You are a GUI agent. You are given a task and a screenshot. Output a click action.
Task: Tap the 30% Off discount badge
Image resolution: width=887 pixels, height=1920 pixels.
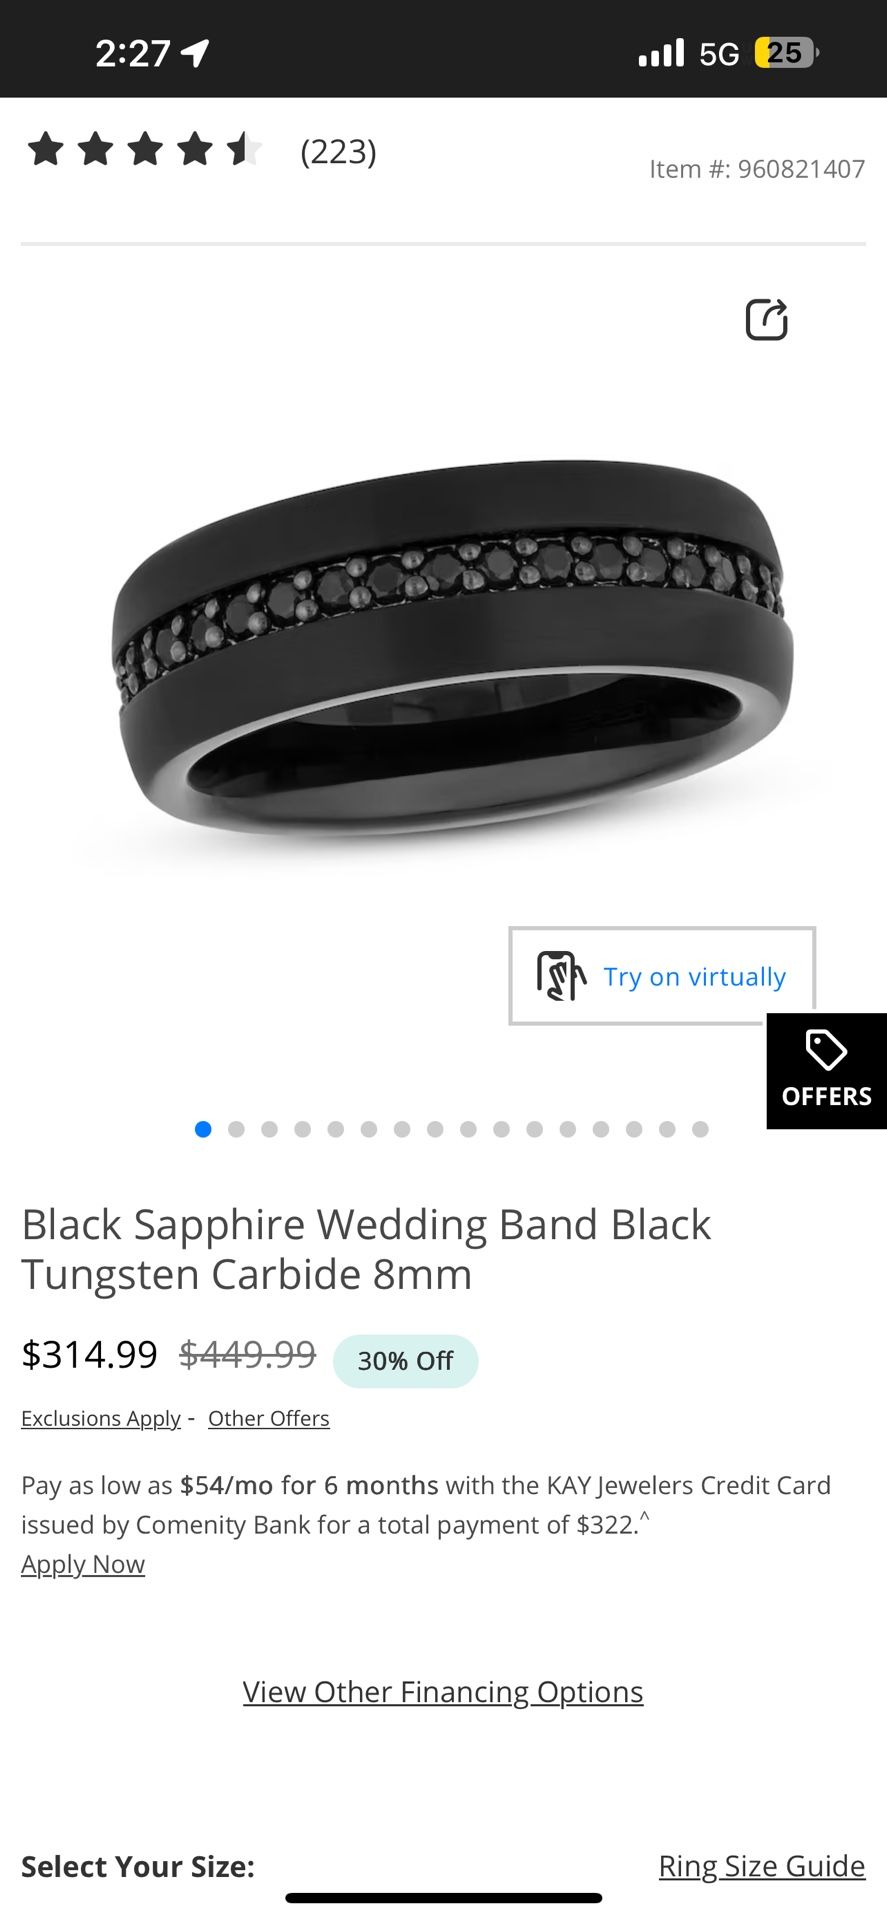coord(405,1361)
